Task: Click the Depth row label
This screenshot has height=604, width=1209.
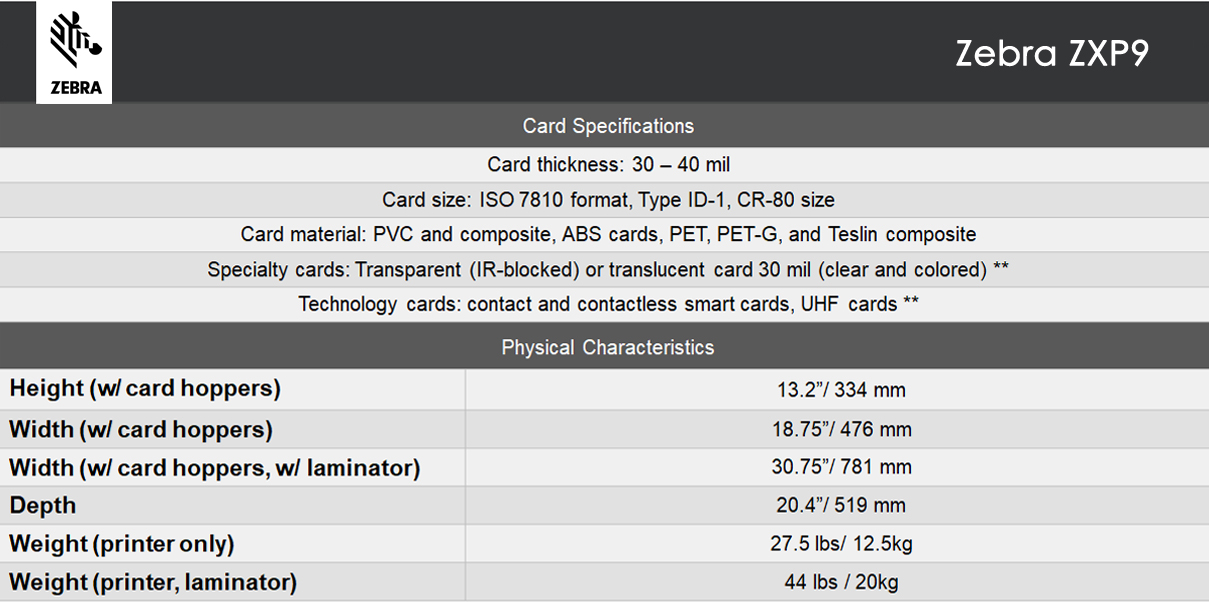Action: (43, 505)
